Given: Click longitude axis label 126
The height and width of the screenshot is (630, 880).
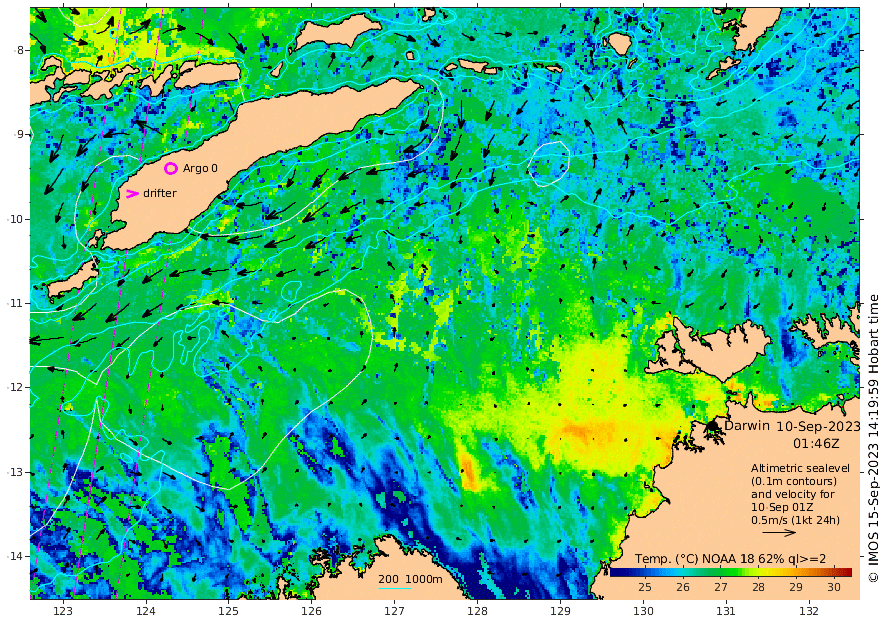Looking at the screenshot, I should click(311, 611).
